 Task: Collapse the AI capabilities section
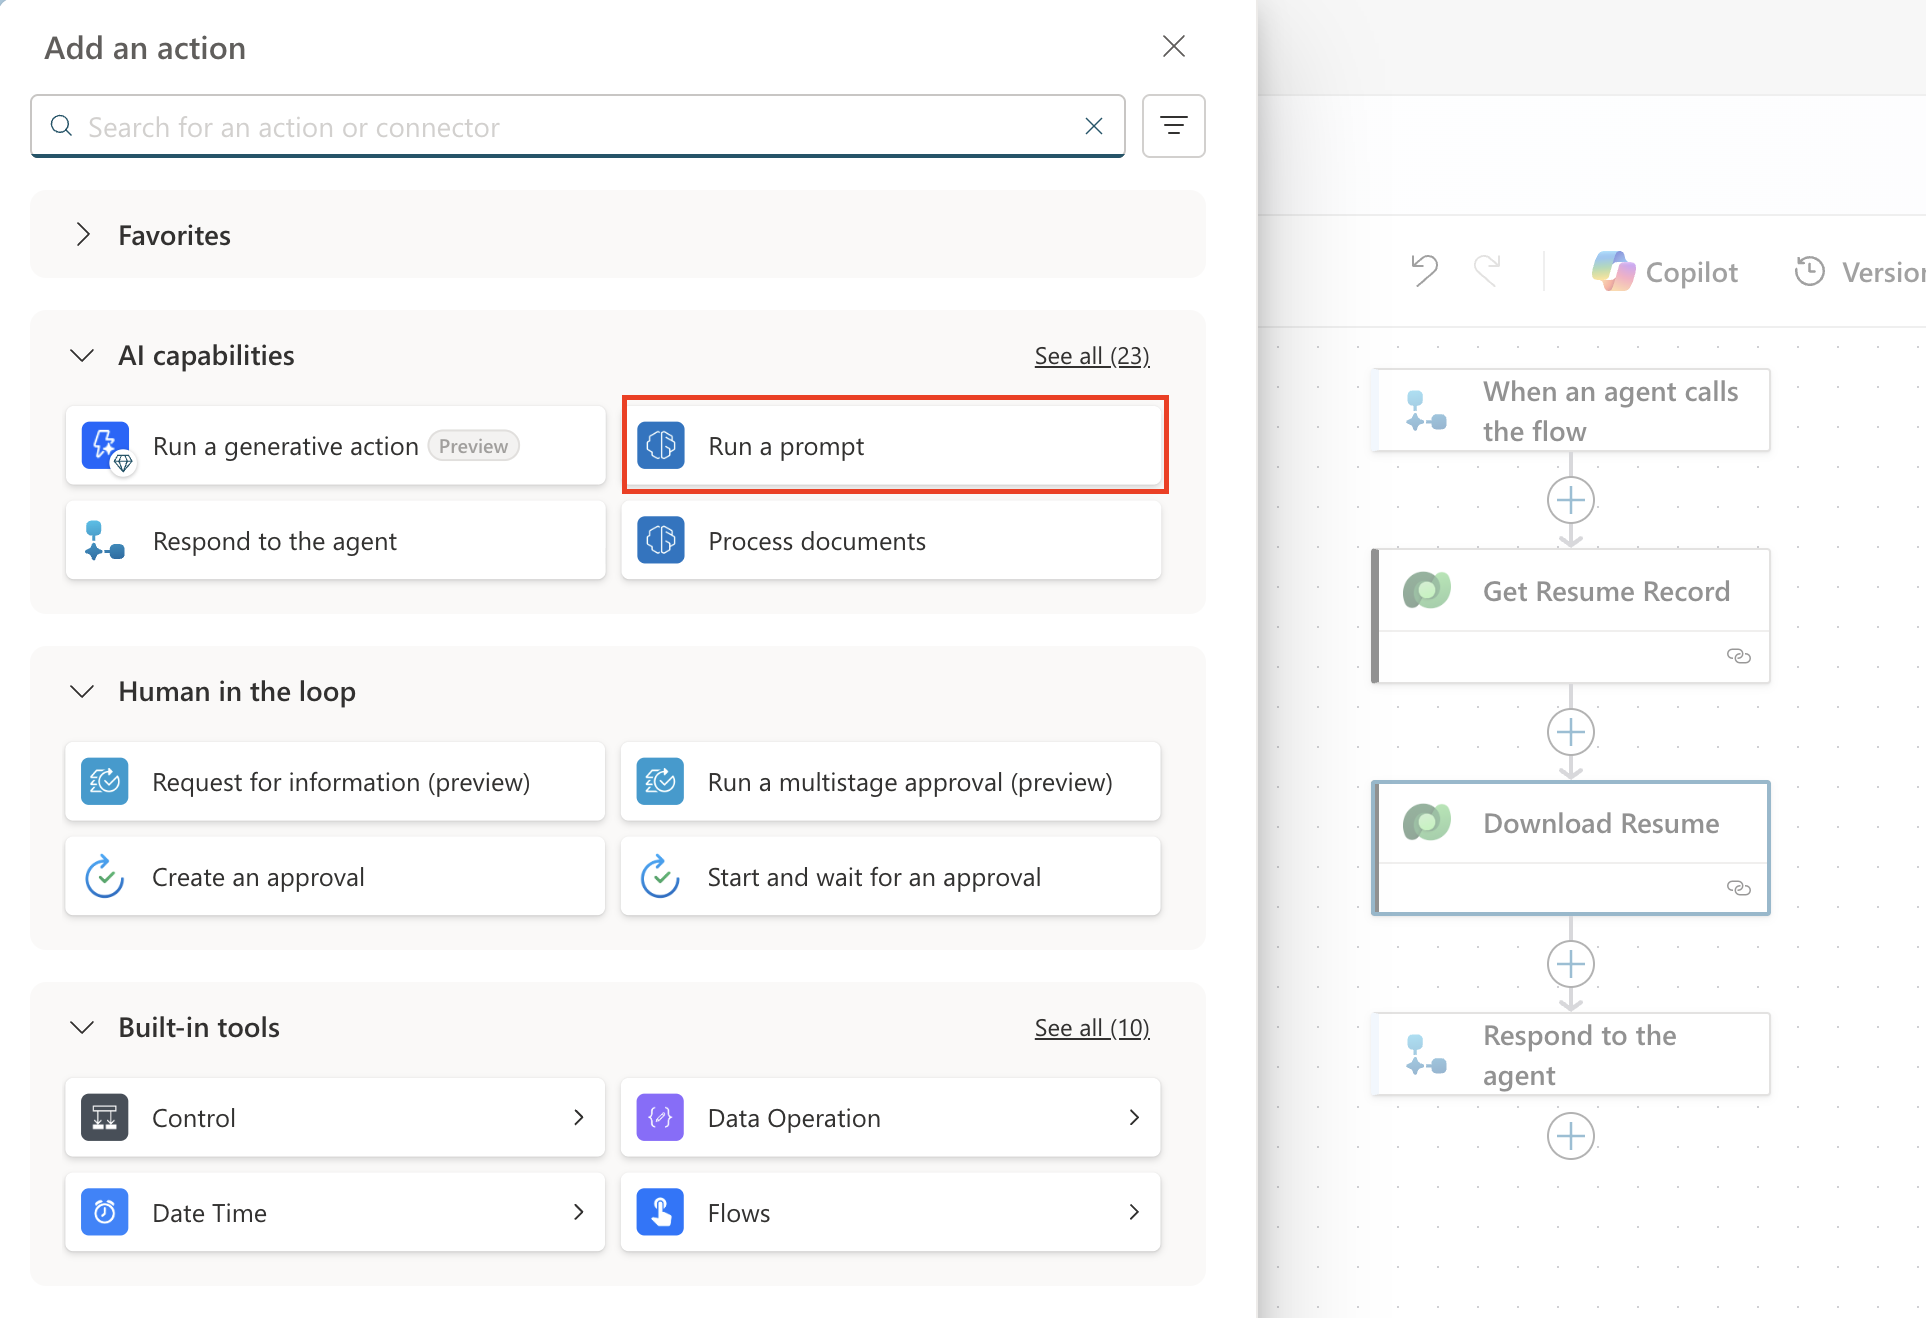point(83,356)
